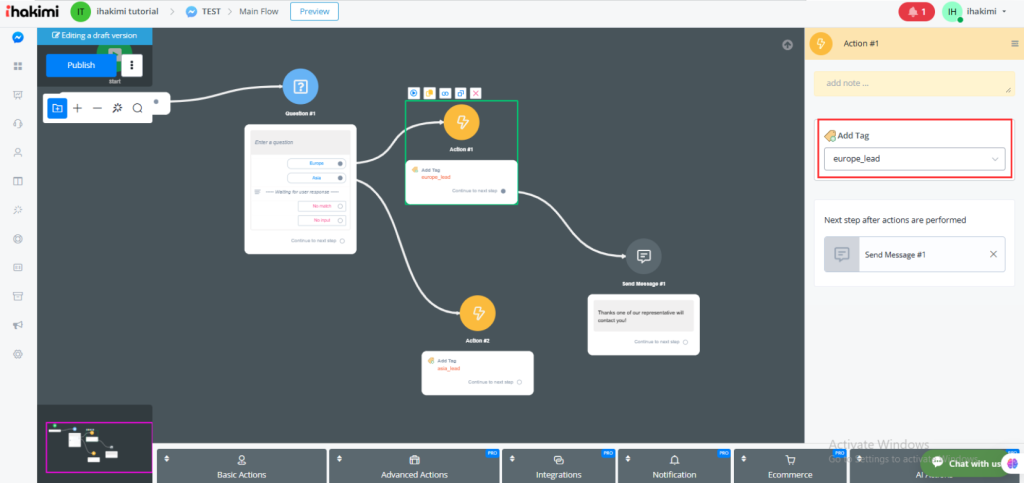Open the three-dot menu beside Publish

pyautogui.click(x=132, y=65)
